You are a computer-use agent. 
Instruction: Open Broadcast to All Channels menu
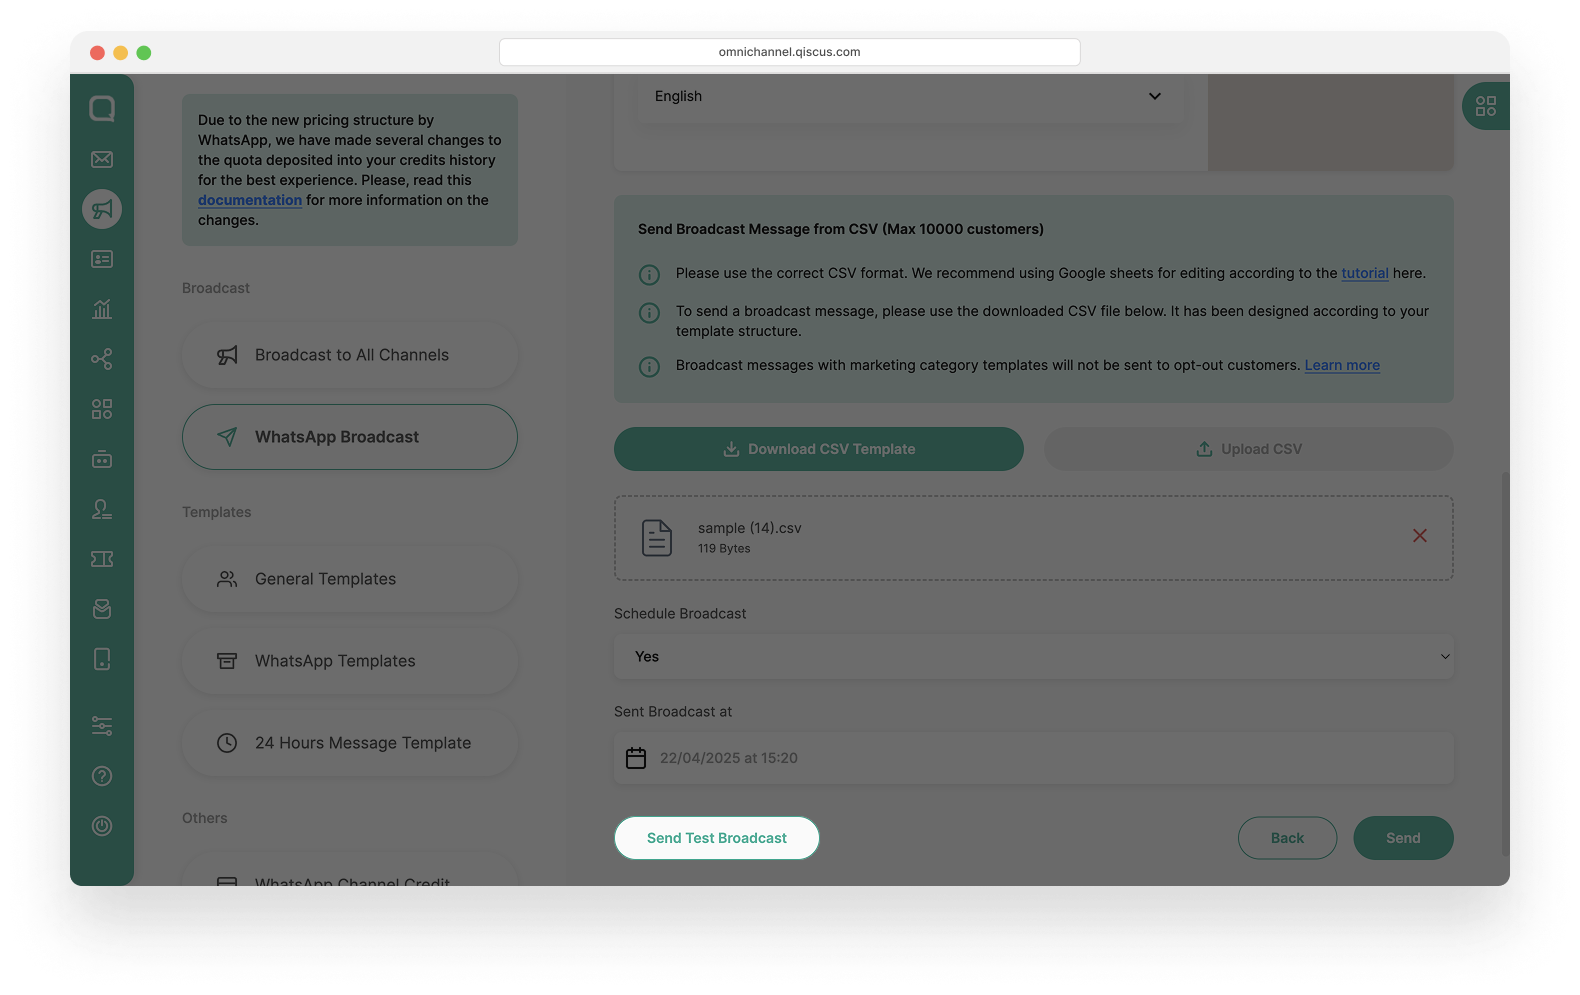pyautogui.click(x=350, y=355)
